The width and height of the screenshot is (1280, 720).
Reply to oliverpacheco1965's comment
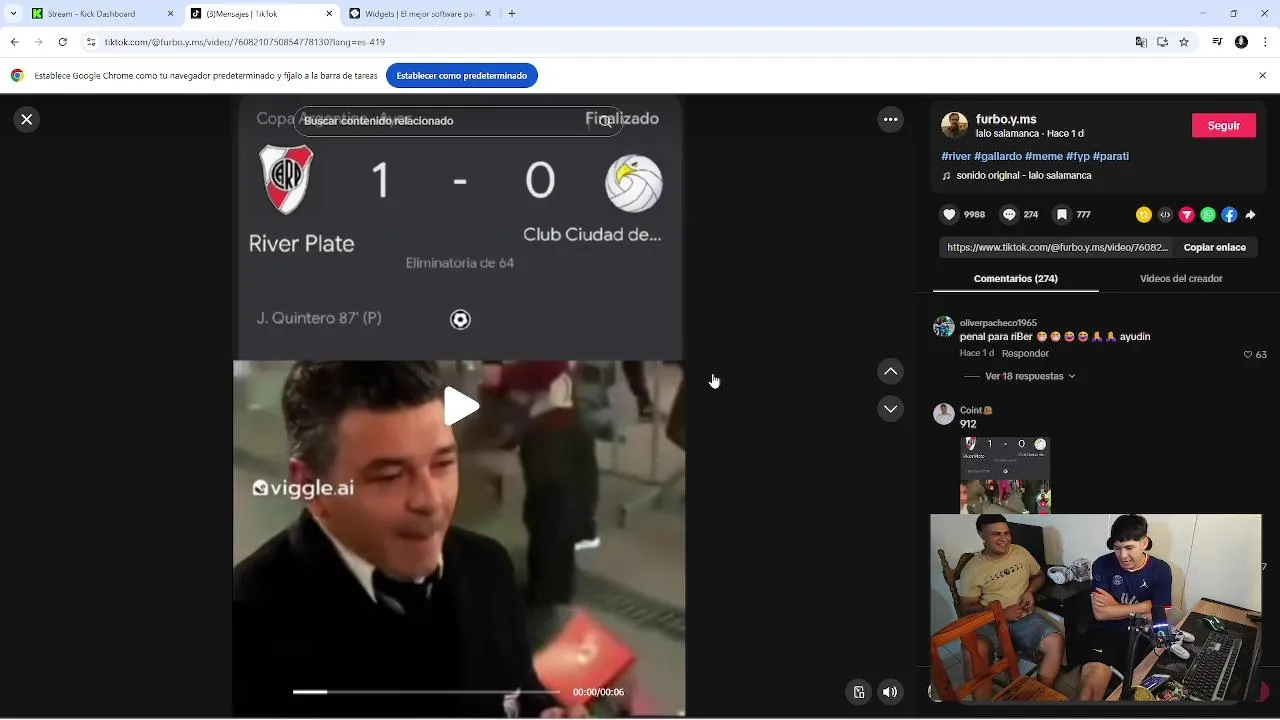(x=1025, y=353)
